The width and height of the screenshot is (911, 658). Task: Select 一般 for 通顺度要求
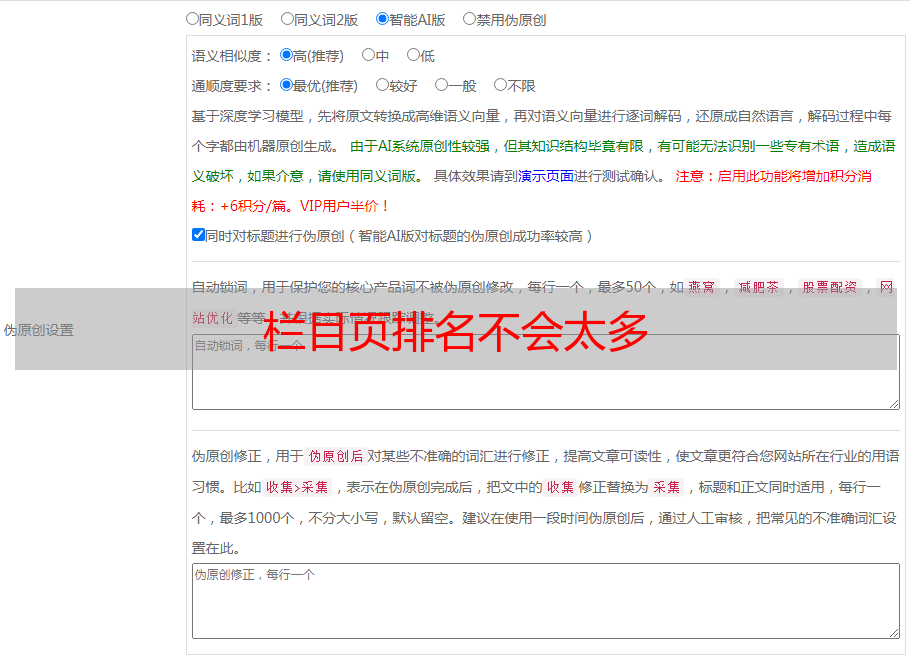(441, 86)
